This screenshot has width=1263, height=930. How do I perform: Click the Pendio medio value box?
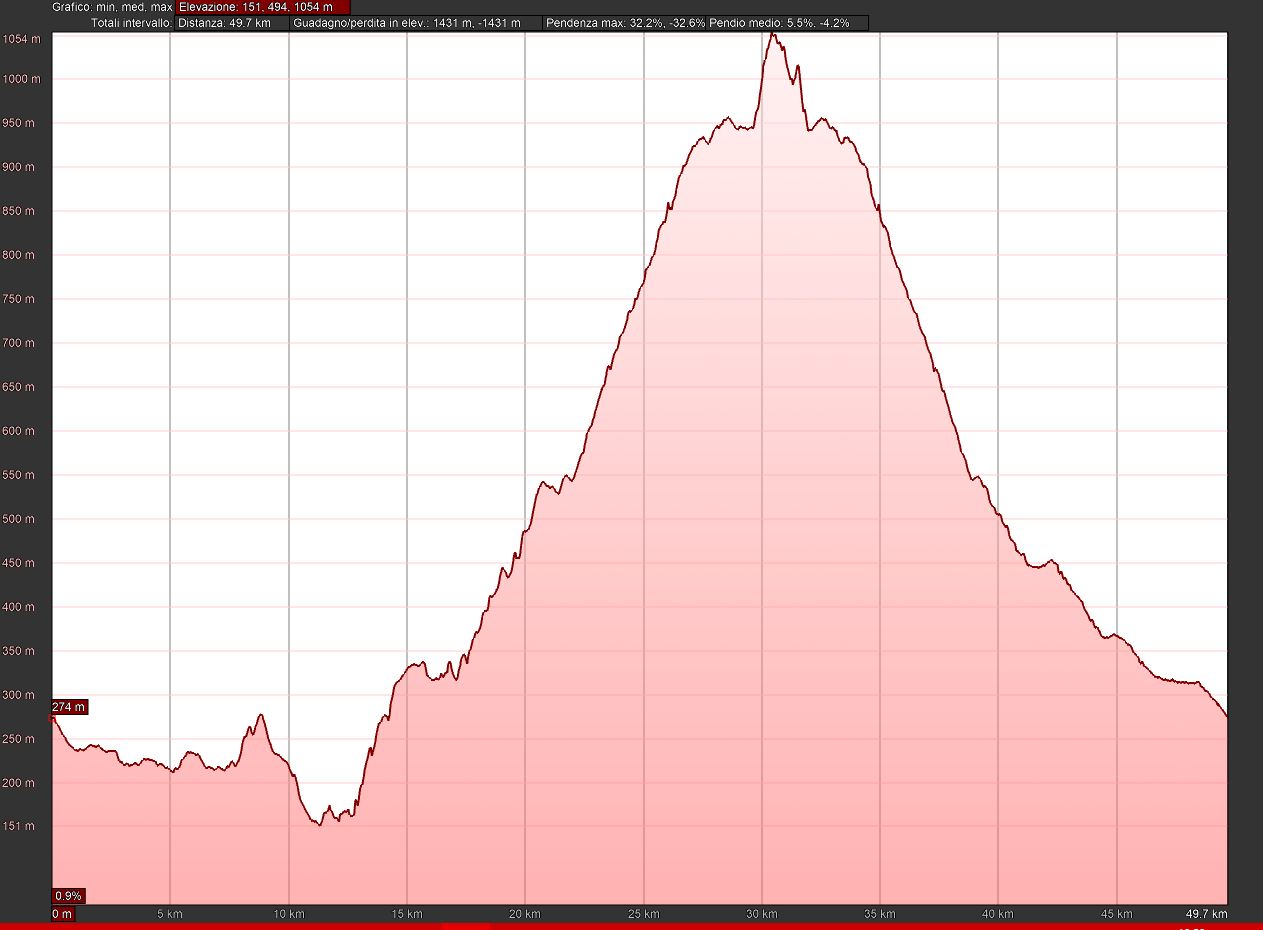pyautogui.click(x=787, y=23)
